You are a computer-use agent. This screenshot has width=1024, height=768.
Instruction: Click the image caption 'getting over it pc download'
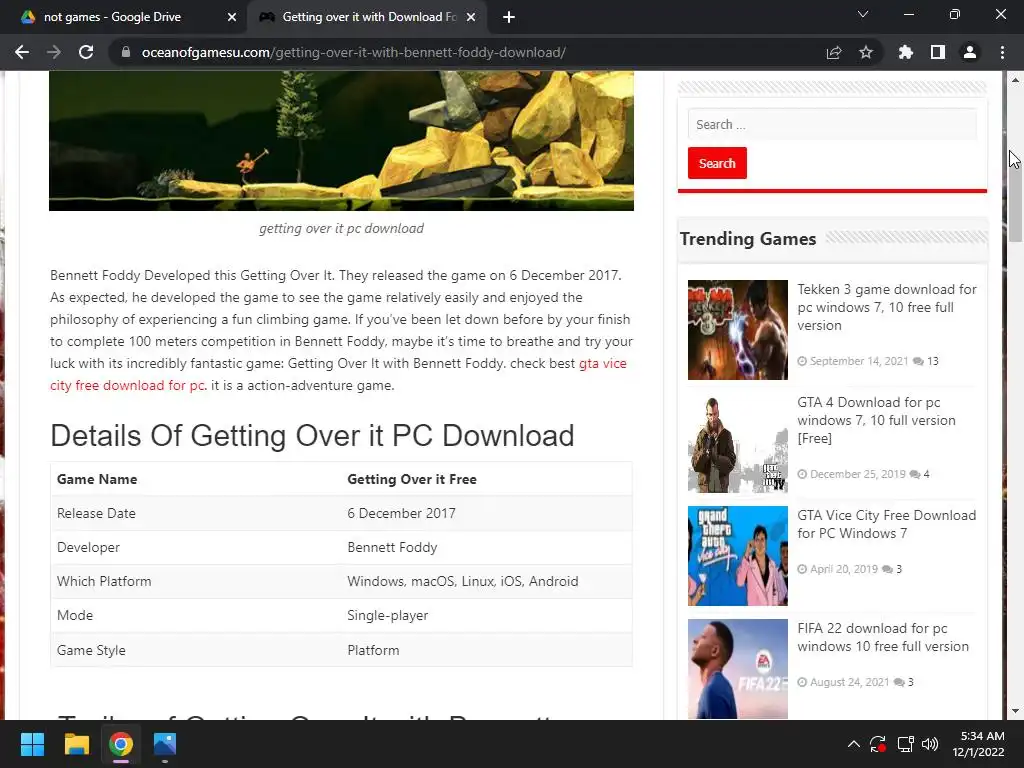pyautogui.click(x=341, y=229)
